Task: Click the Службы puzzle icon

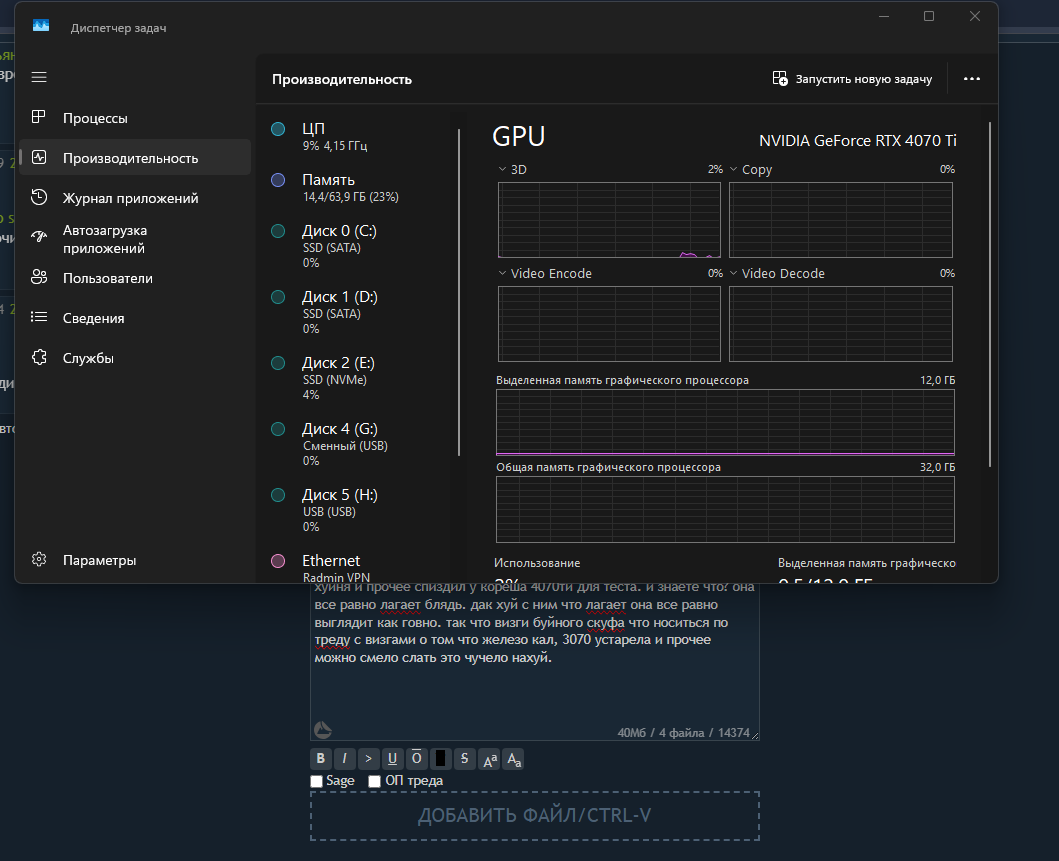Action: tap(39, 357)
